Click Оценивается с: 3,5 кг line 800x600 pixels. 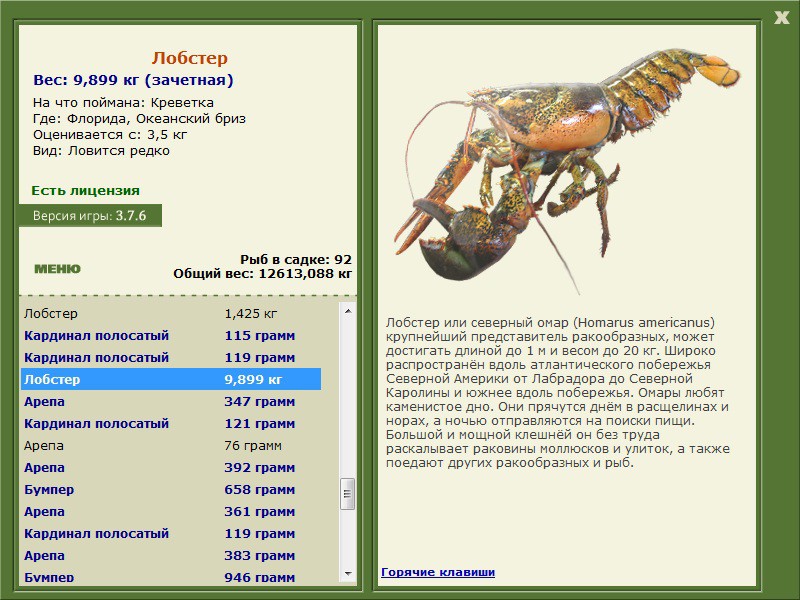coord(110,135)
